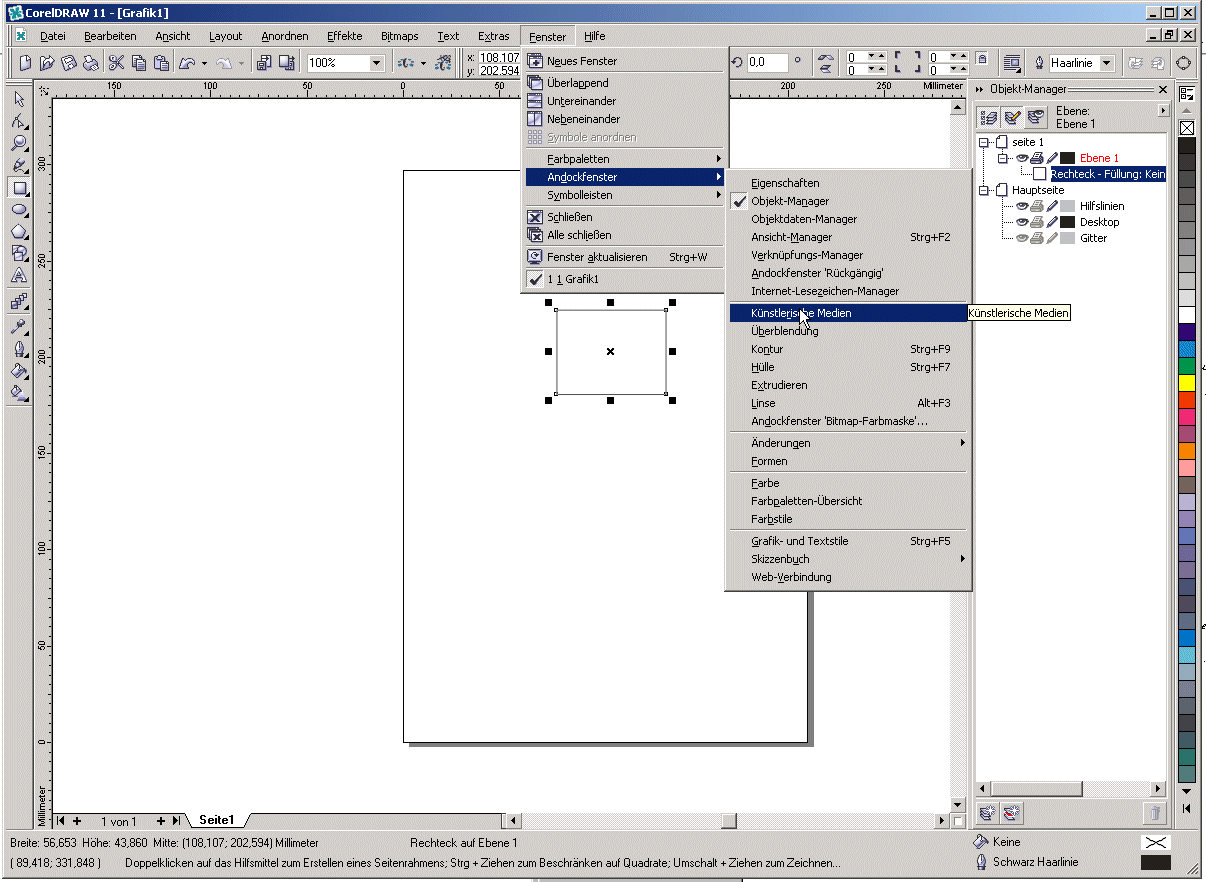Viewport: 1206px width, 882px height.
Task: Open the Haarlinie outline width dropdown
Action: [x=1107, y=63]
